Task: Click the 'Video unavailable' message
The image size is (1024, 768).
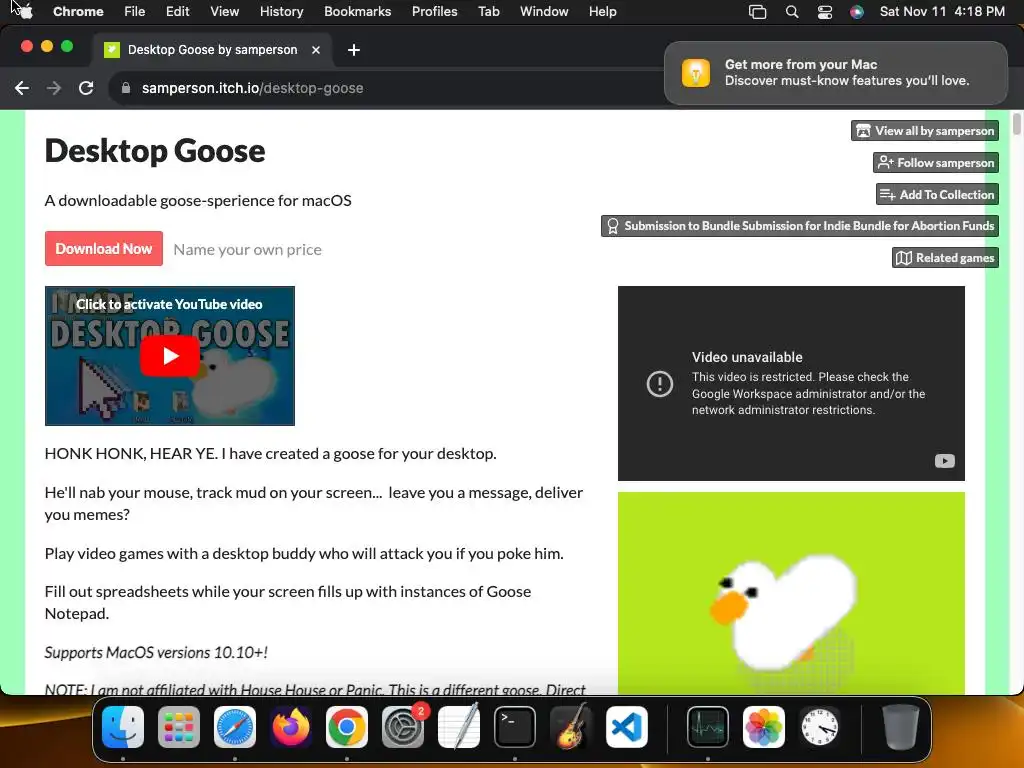Action: (x=747, y=357)
